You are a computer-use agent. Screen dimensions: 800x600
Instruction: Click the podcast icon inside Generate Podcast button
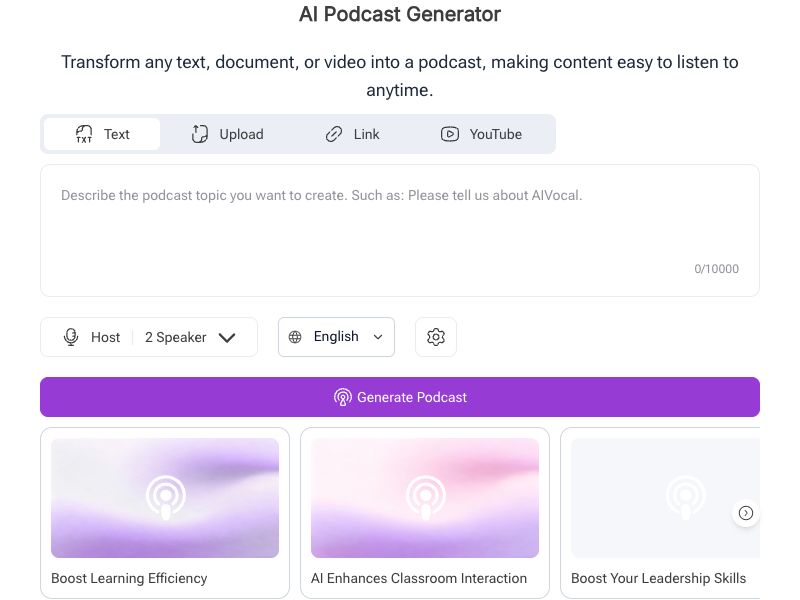pos(343,397)
